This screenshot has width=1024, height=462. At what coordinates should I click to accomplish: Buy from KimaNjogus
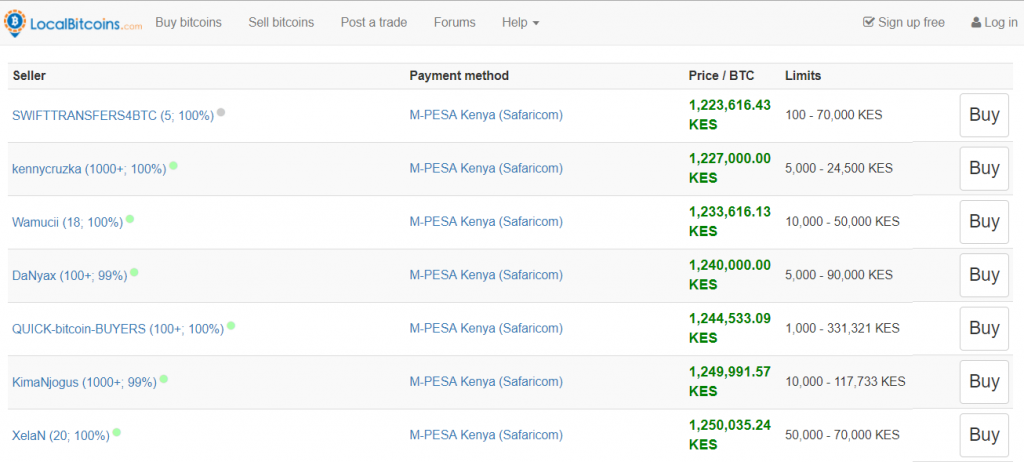[x=984, y=382]
